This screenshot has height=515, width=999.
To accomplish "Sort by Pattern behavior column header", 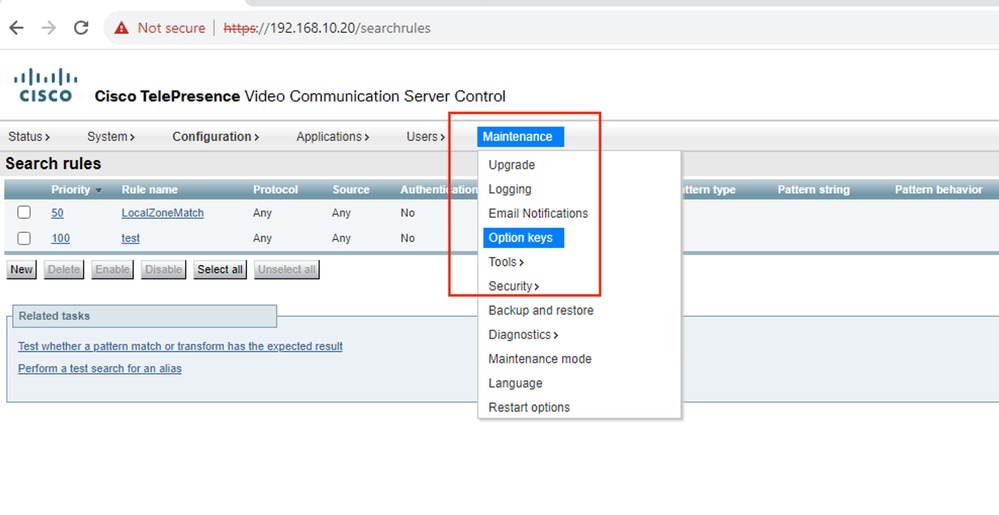I will (x=938, y=190).
